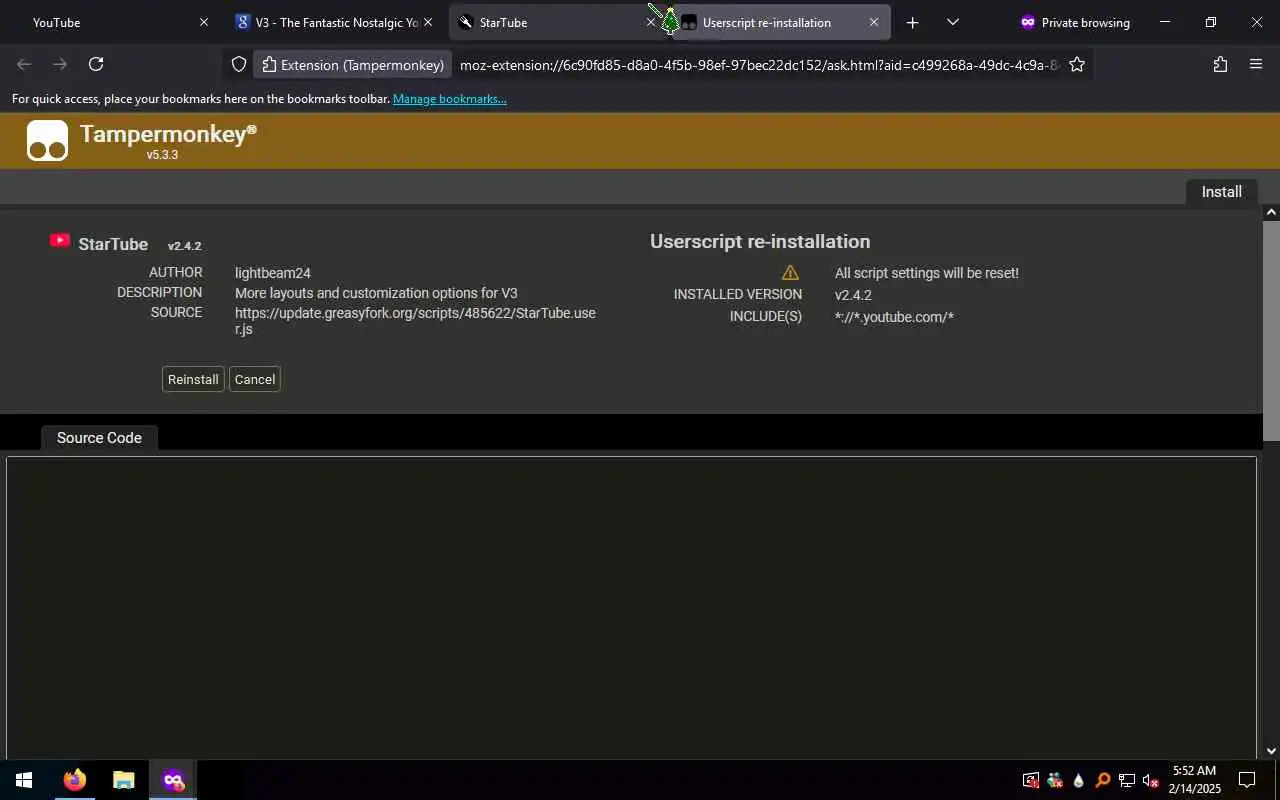Viewport: 1280px width, 800px height.
Task: Close the YouTube browser tab
Action: pyautogui.click(x=204, y=22)
